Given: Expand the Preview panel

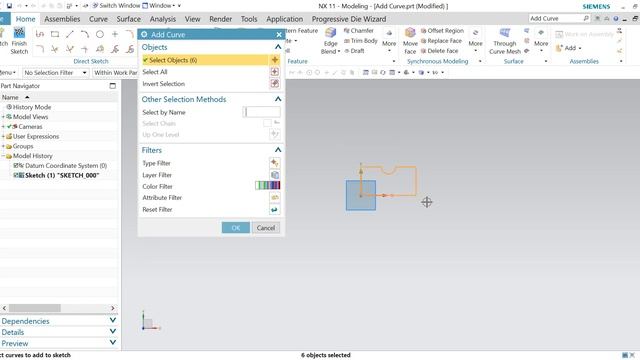Looking at the screenshot, I should tap(113, 343).
